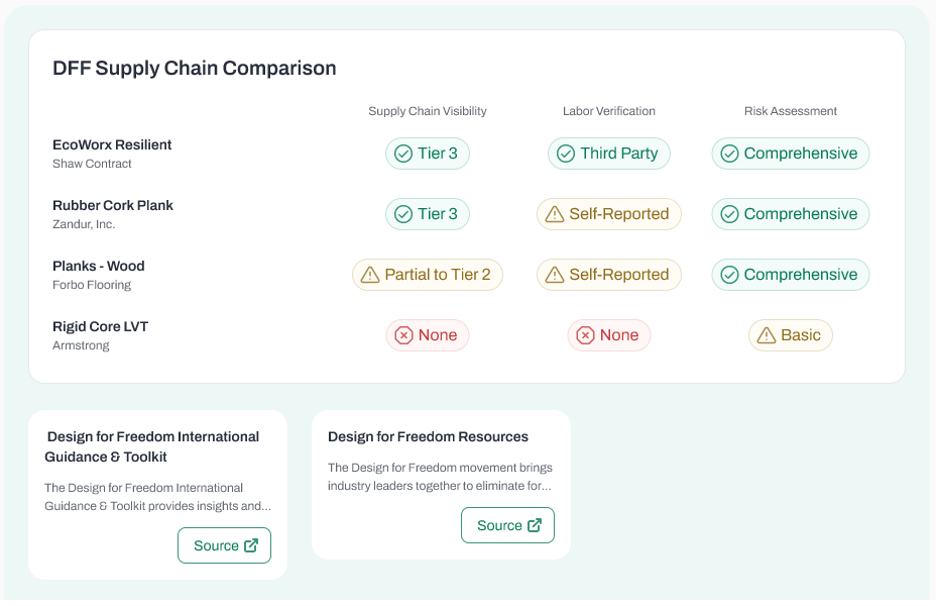Click the Supply Chain Visibility column header
The width and height of the screenshot is (936, 606).
(427, 111)
